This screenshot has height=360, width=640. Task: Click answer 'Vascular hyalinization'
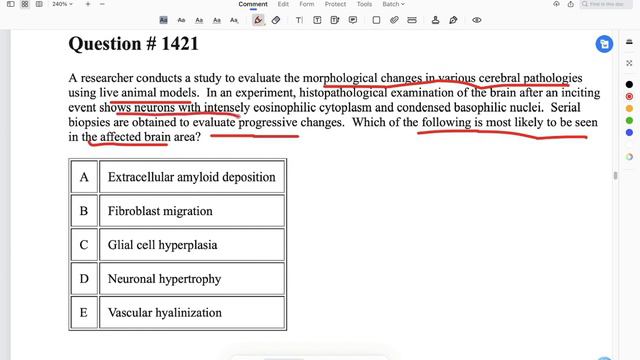point(165,313)
